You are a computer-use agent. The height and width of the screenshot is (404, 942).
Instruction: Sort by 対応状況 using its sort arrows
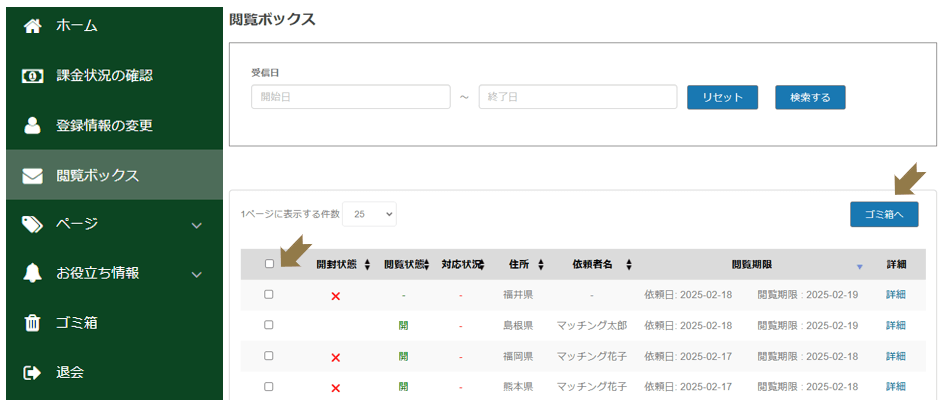click(481, 265)
